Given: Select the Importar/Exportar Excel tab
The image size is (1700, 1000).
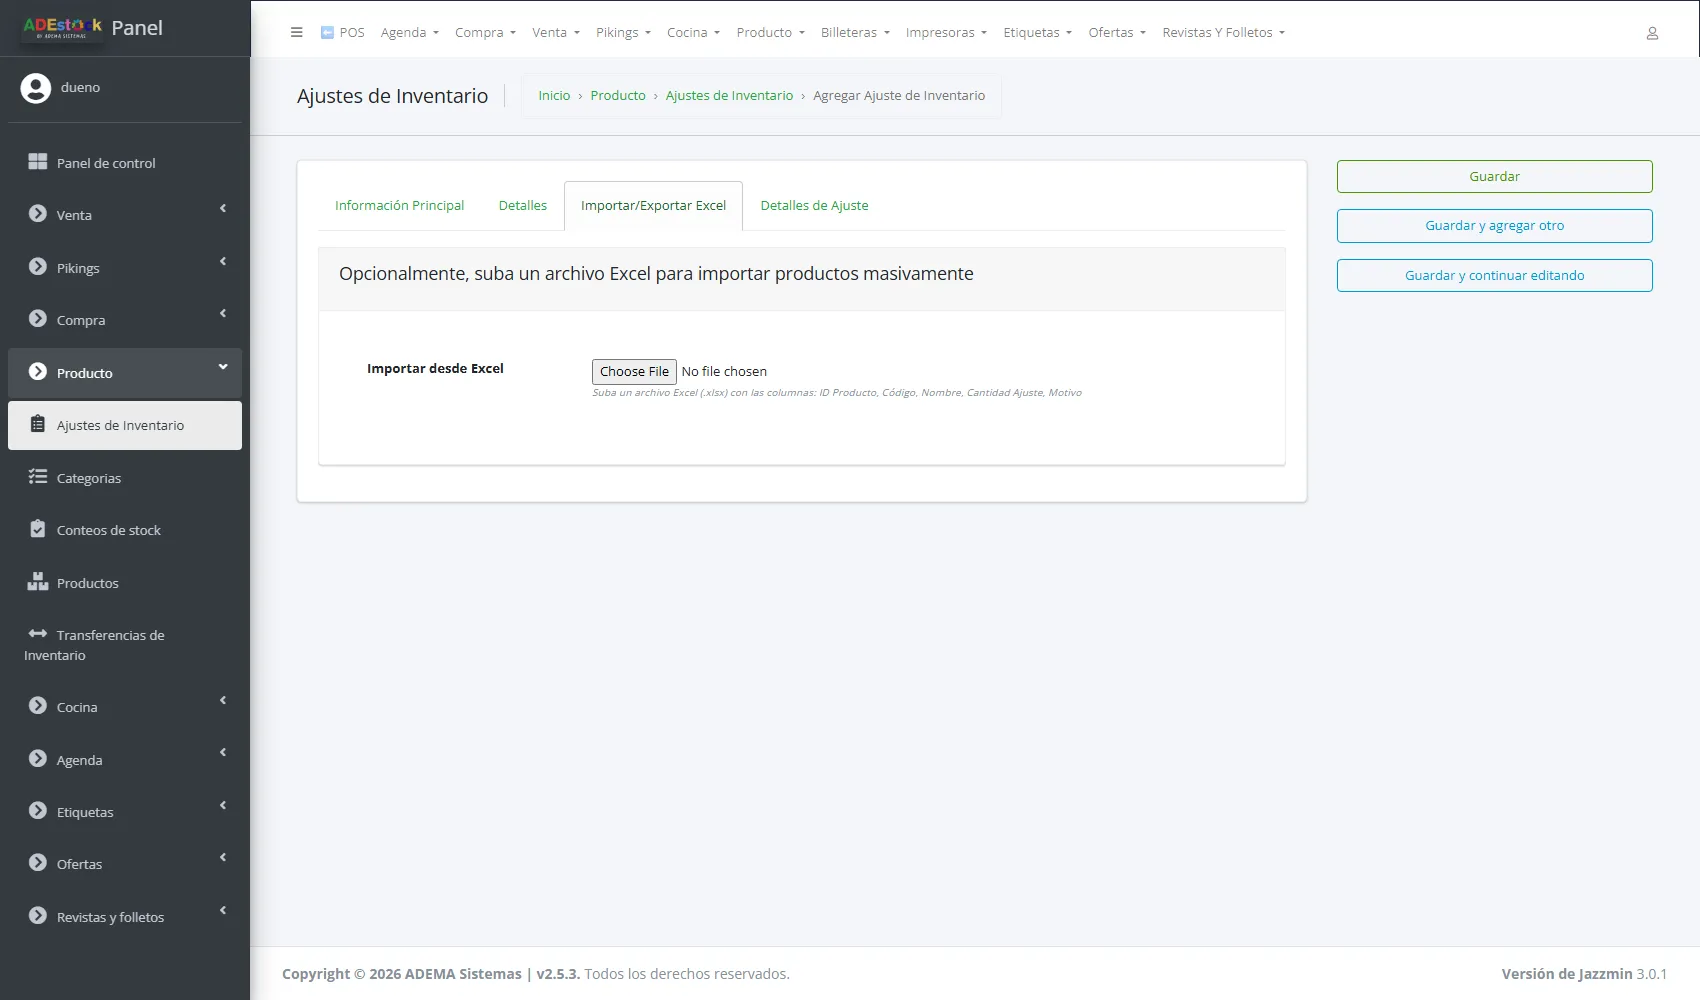Looking at the screenshot, I should (653, 206).
